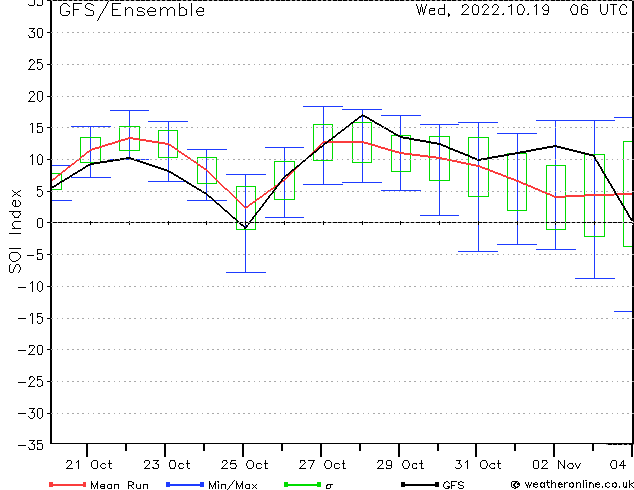Click the 25 Oct axis label

coord(245,465)
